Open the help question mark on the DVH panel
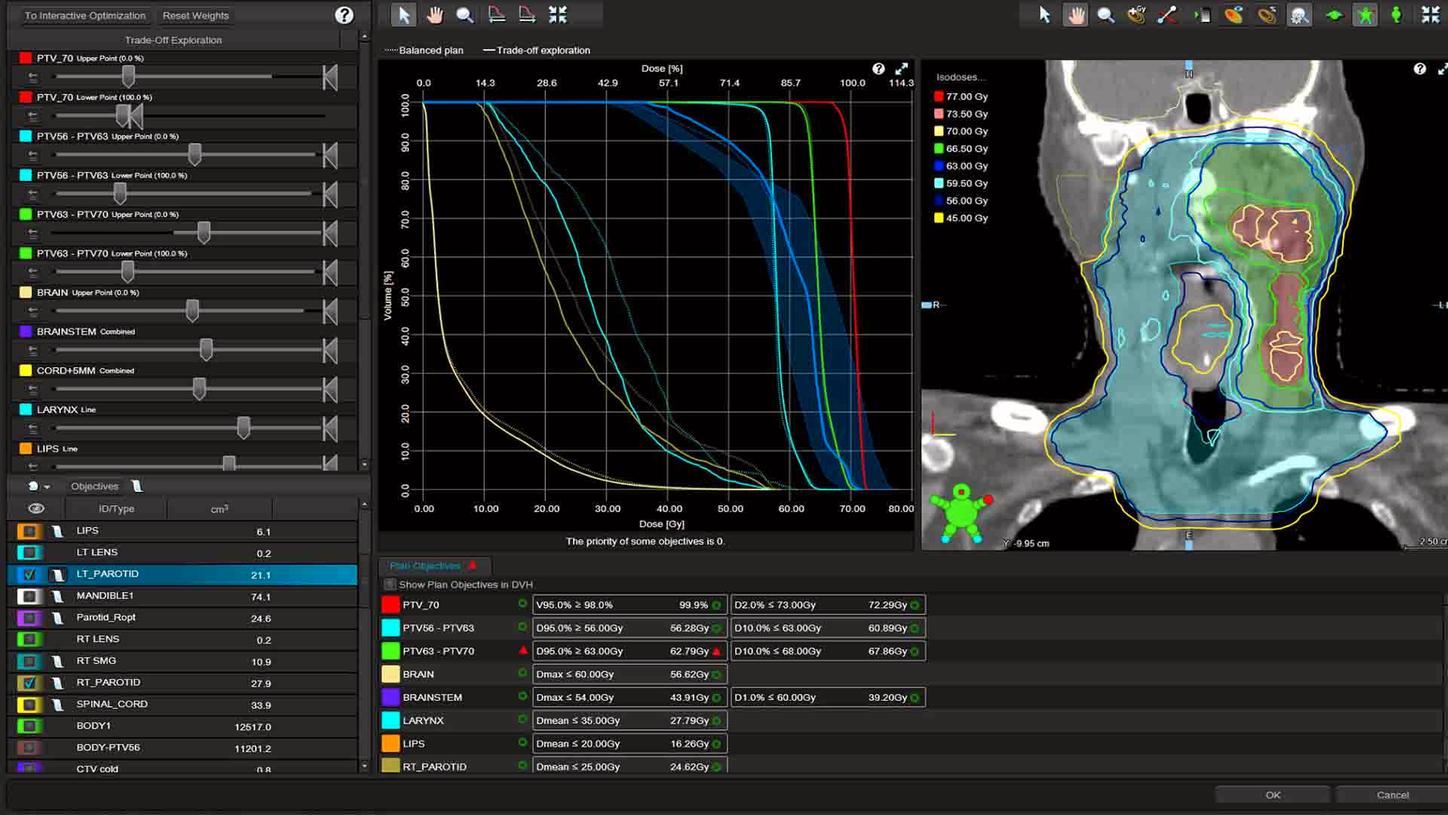The height and width of the screenshot is (815, 1448). [879, 68]
